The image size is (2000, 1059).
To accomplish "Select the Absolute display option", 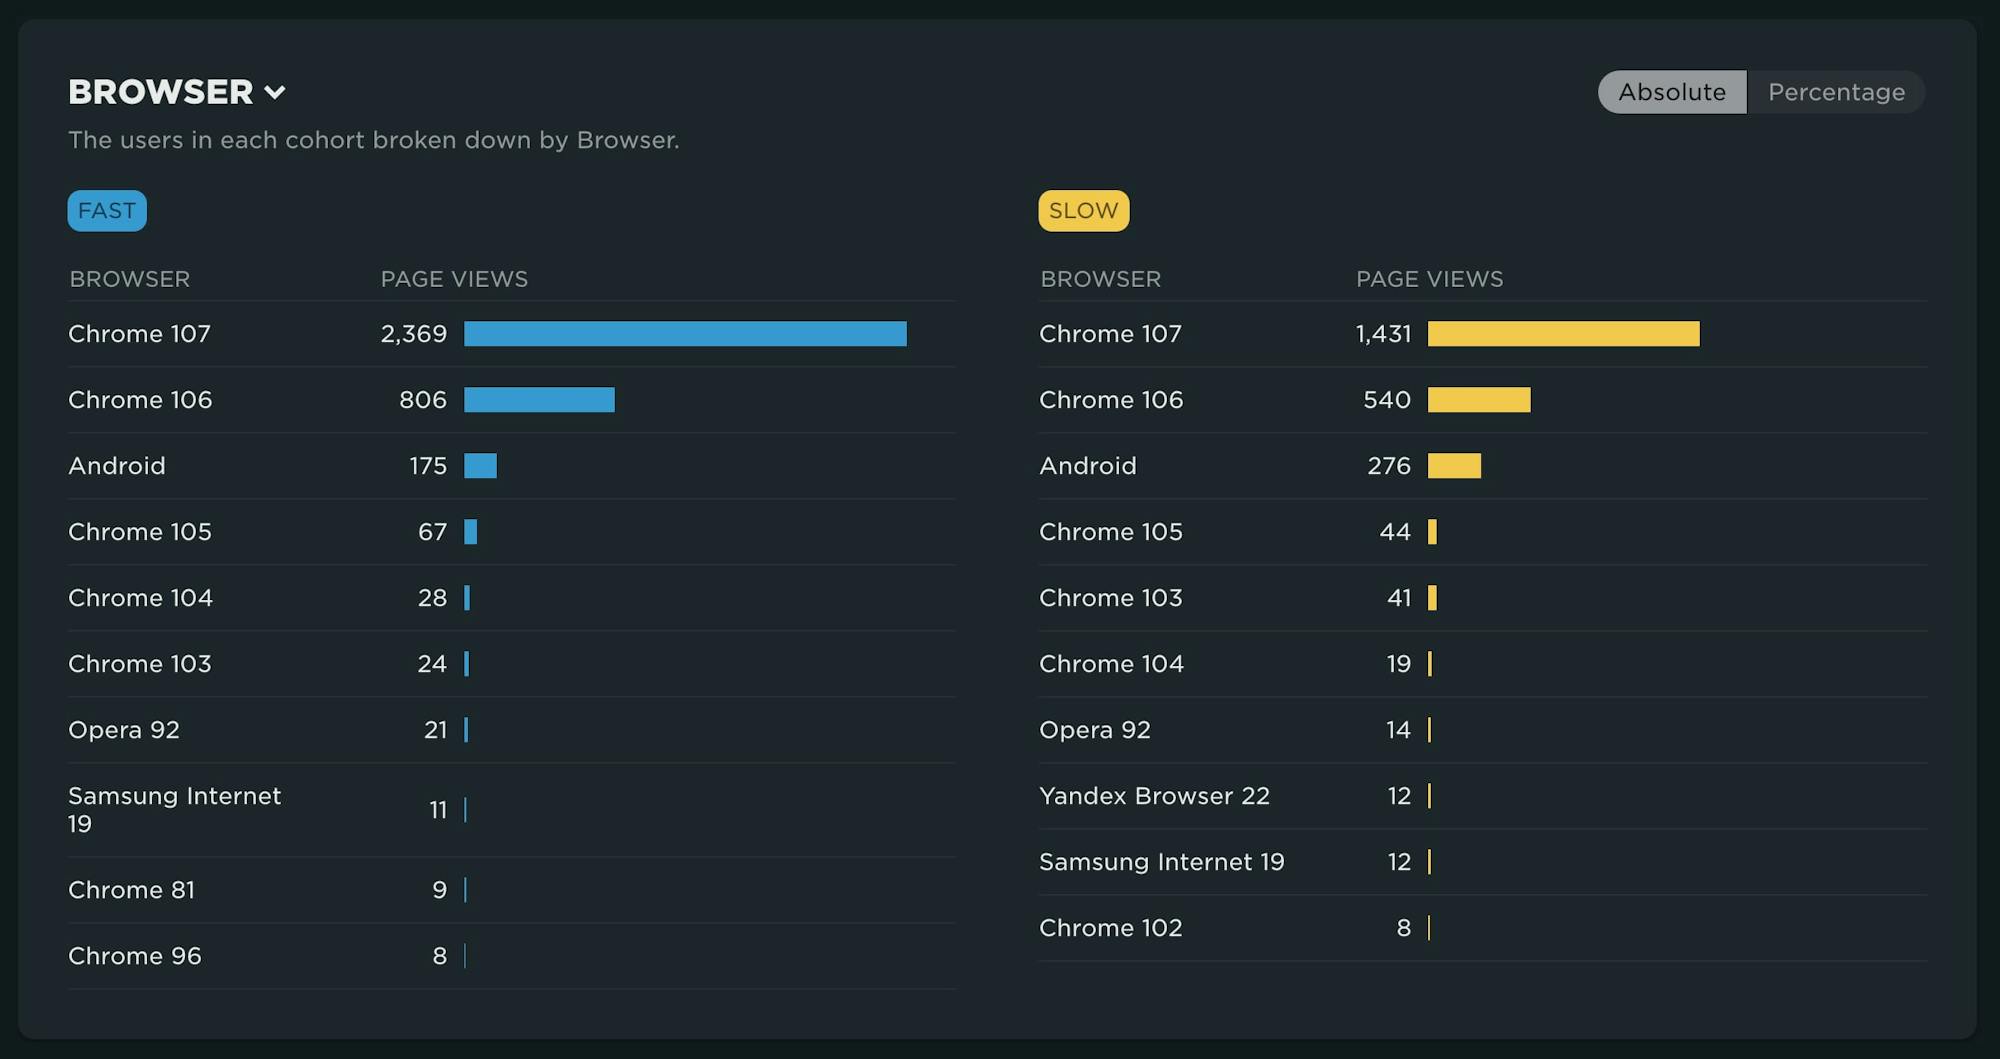I will (x=1673, y=92).
